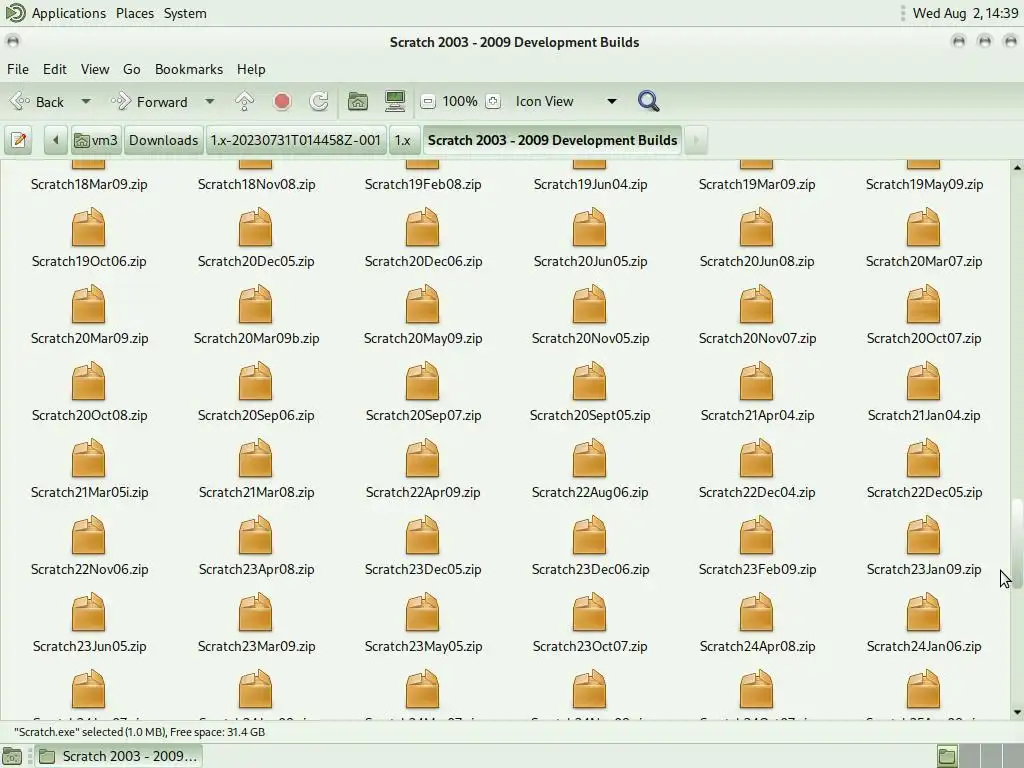Zoom out with the minus icon
The height and width of the screenshot is (768, 1024).
coord(428,102)
